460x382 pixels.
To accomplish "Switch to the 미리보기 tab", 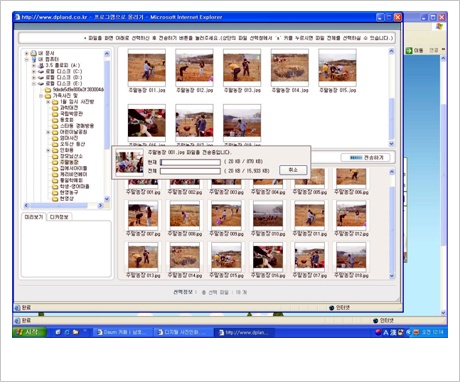I will [x=34, y=217].
